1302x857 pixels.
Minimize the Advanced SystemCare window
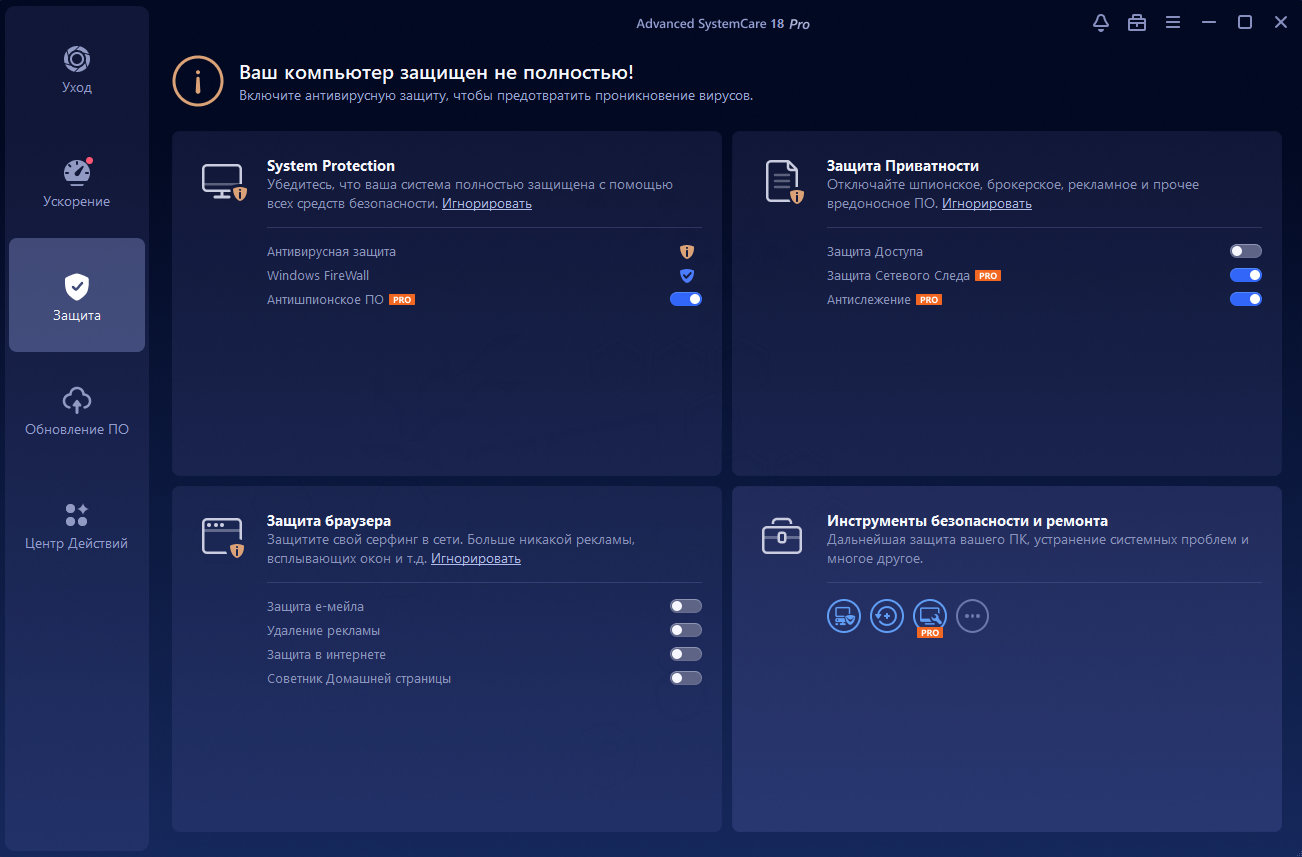coord(1209,23)
